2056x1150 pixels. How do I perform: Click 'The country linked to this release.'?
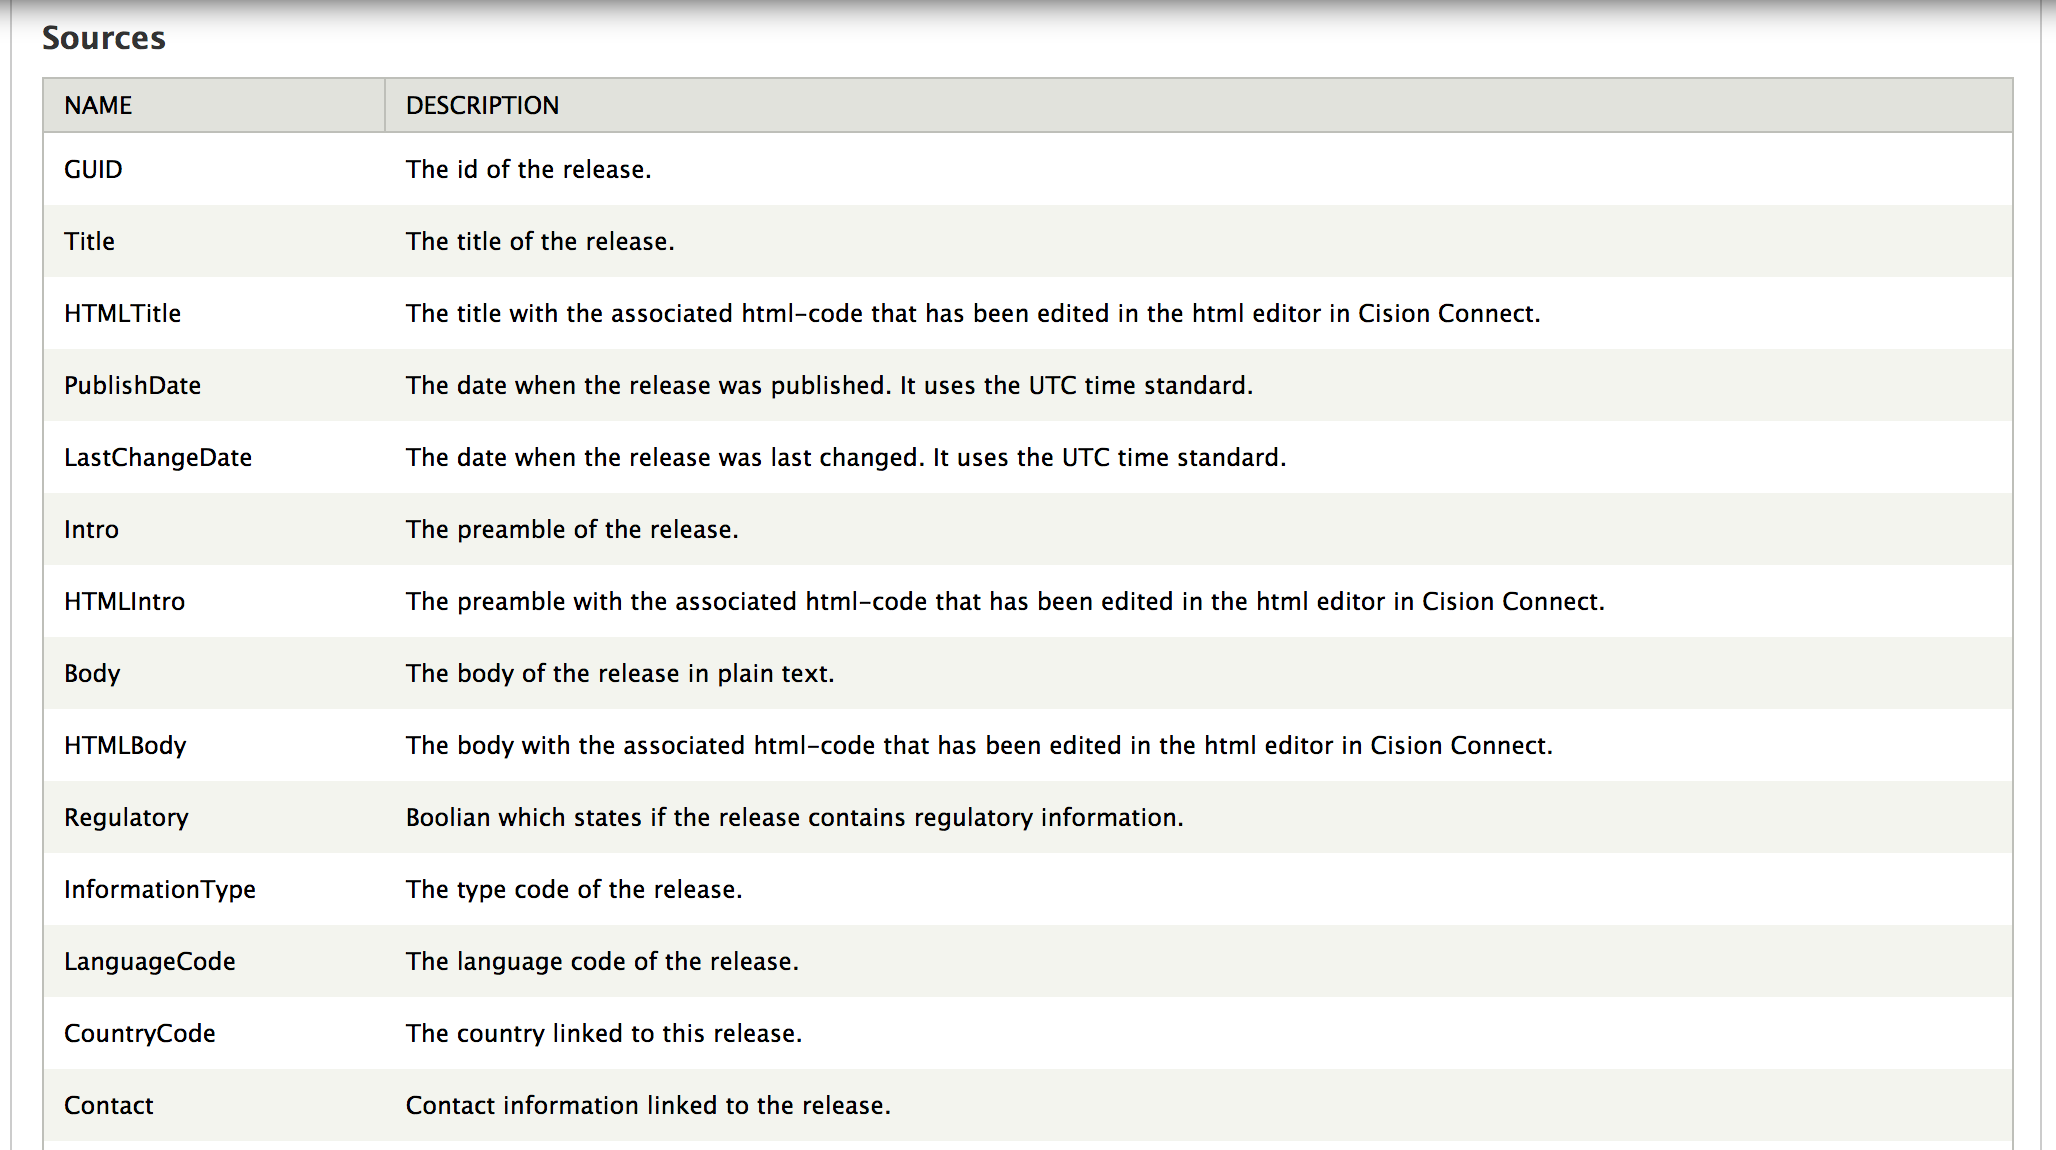[604, 1033]
